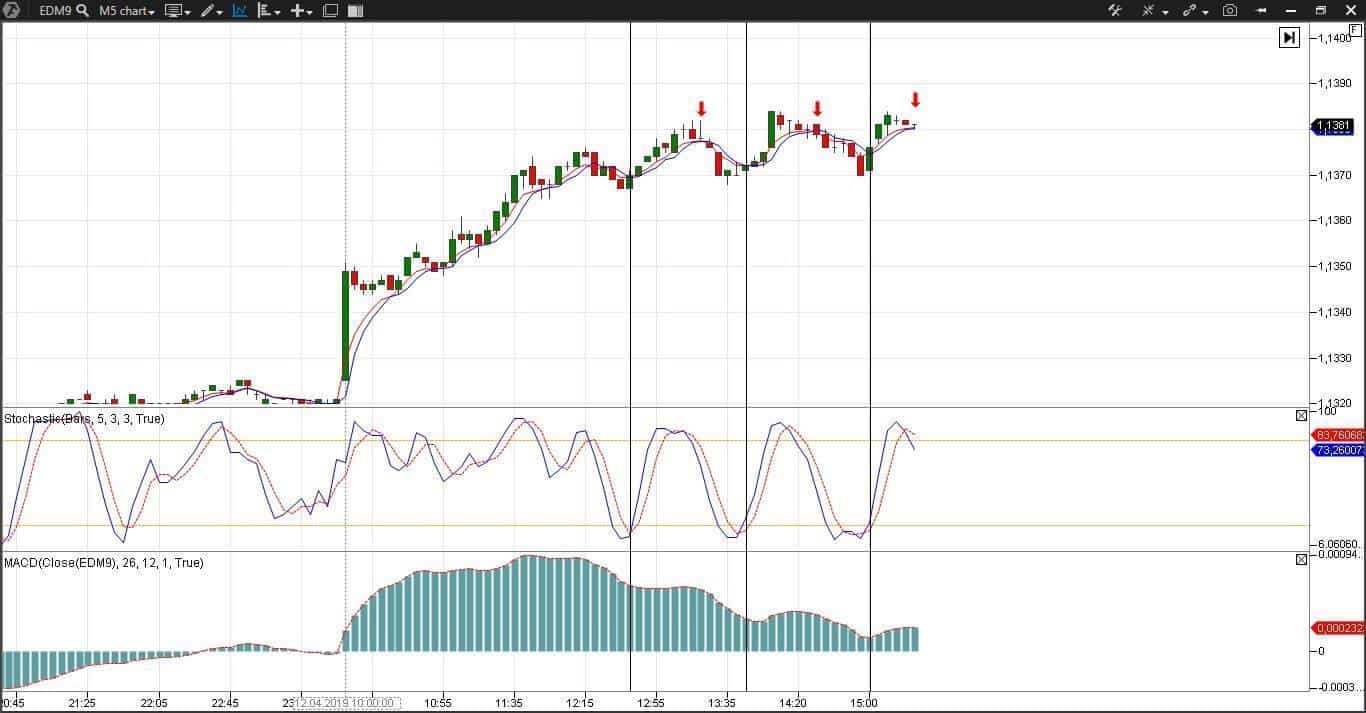This screenshot has width=1366, height=713.
Task: Open the M5 chart timeframe dropdown
Action: (127, 11)
